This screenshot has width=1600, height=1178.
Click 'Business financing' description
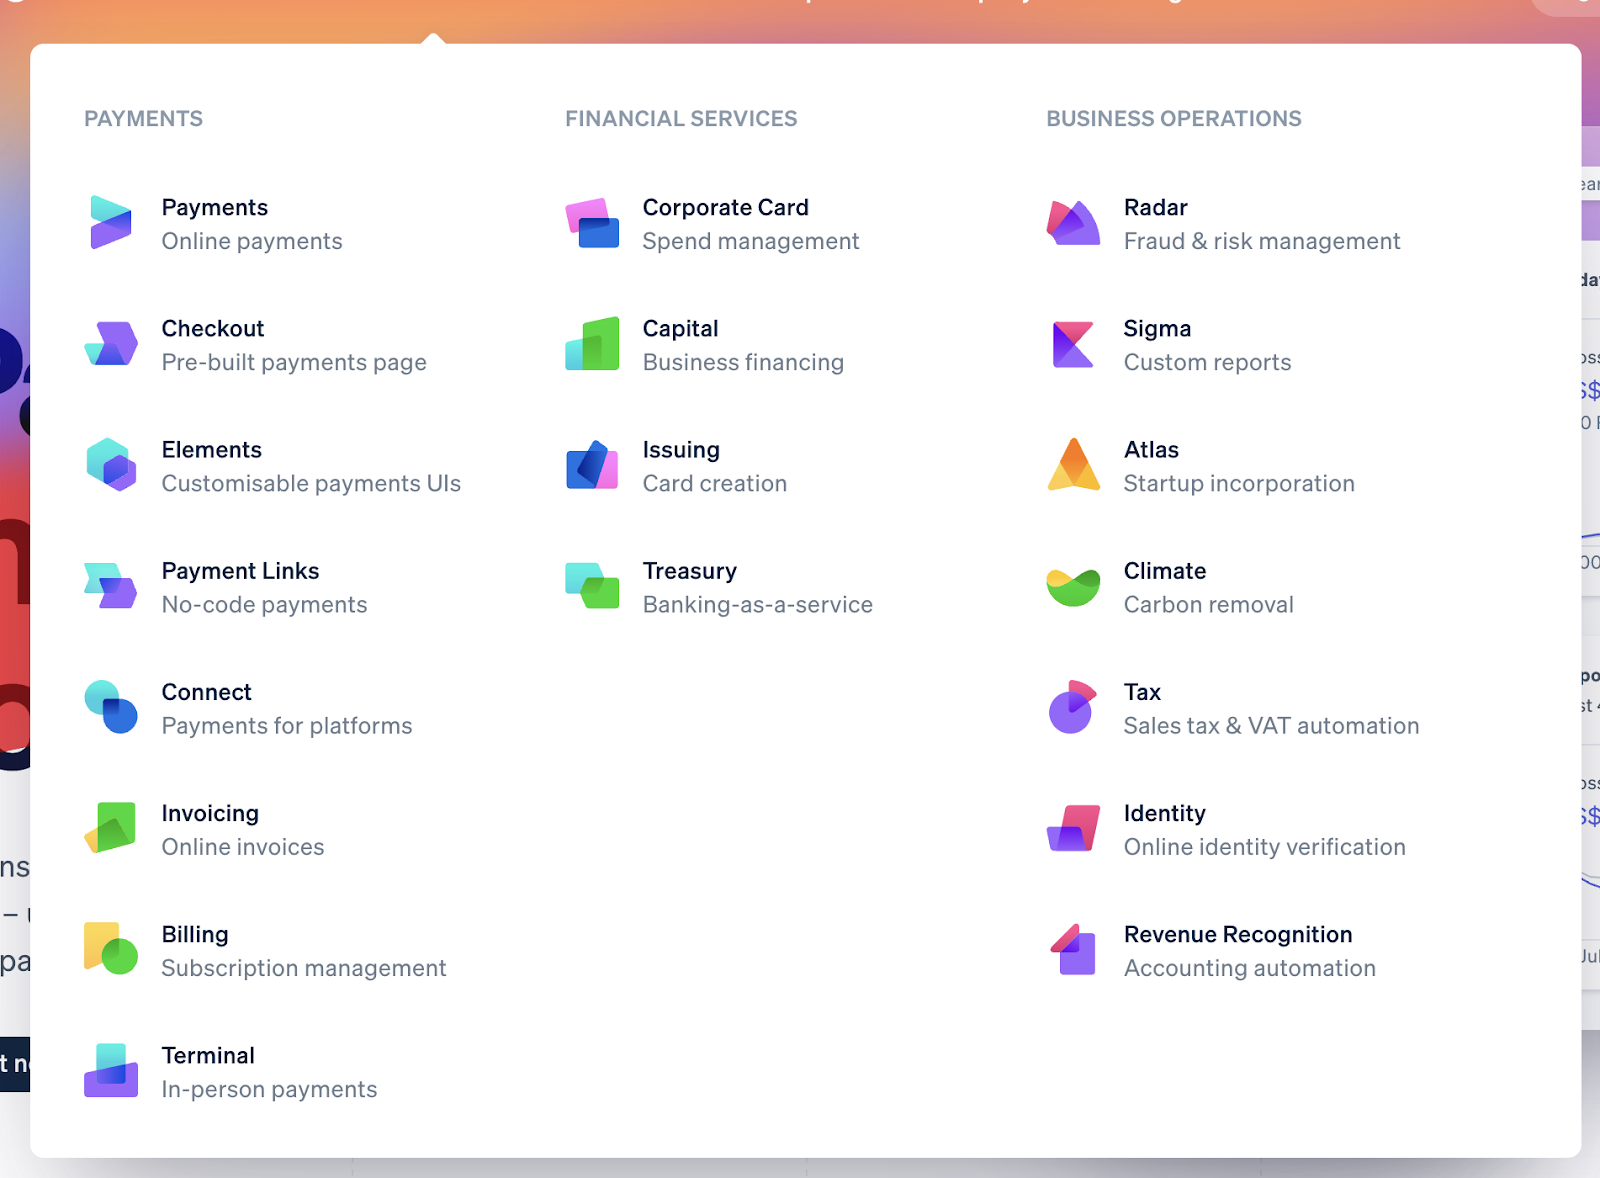743,362
